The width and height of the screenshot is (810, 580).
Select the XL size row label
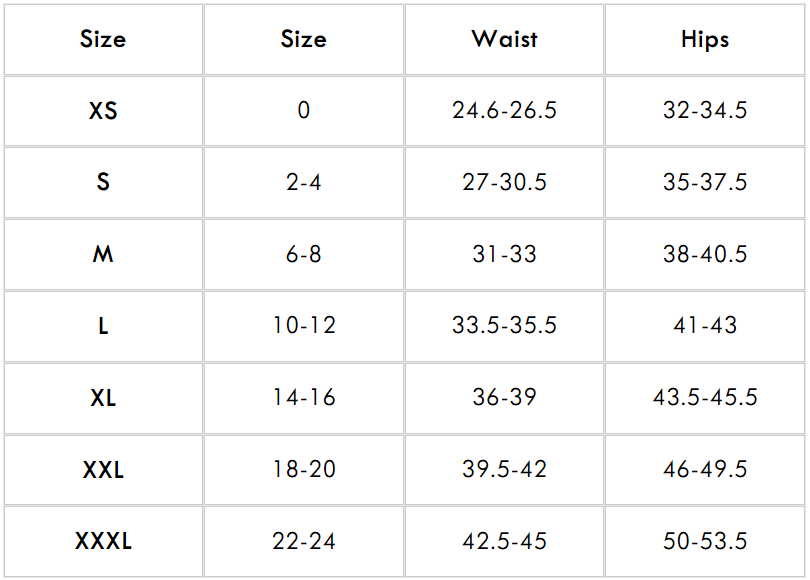click(x=103, y=398)
